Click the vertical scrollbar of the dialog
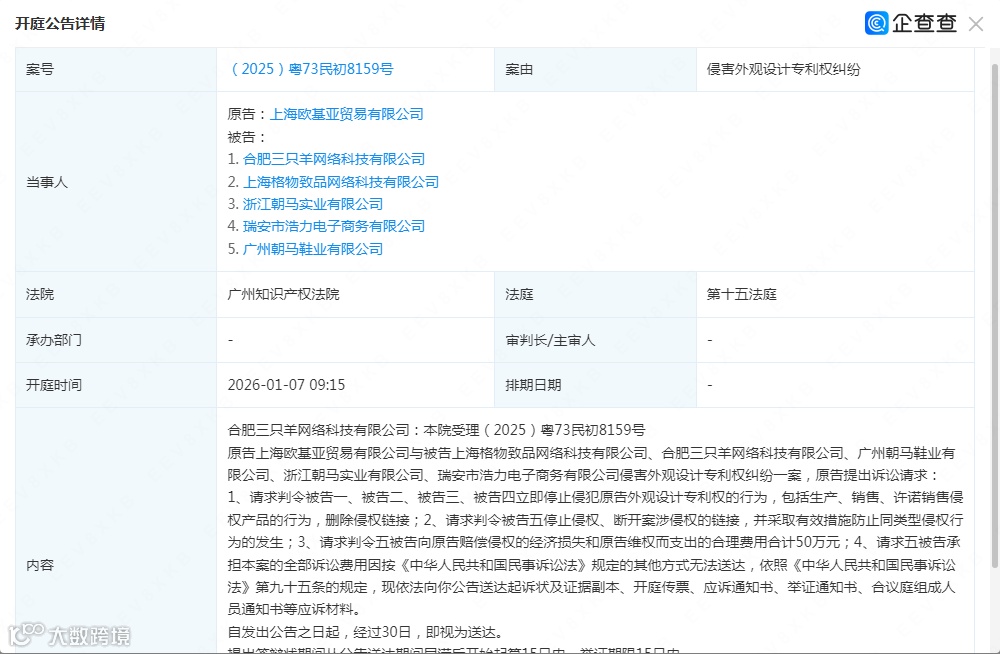The width and height of the screenshot is (1000, 654). click(995, 315)
